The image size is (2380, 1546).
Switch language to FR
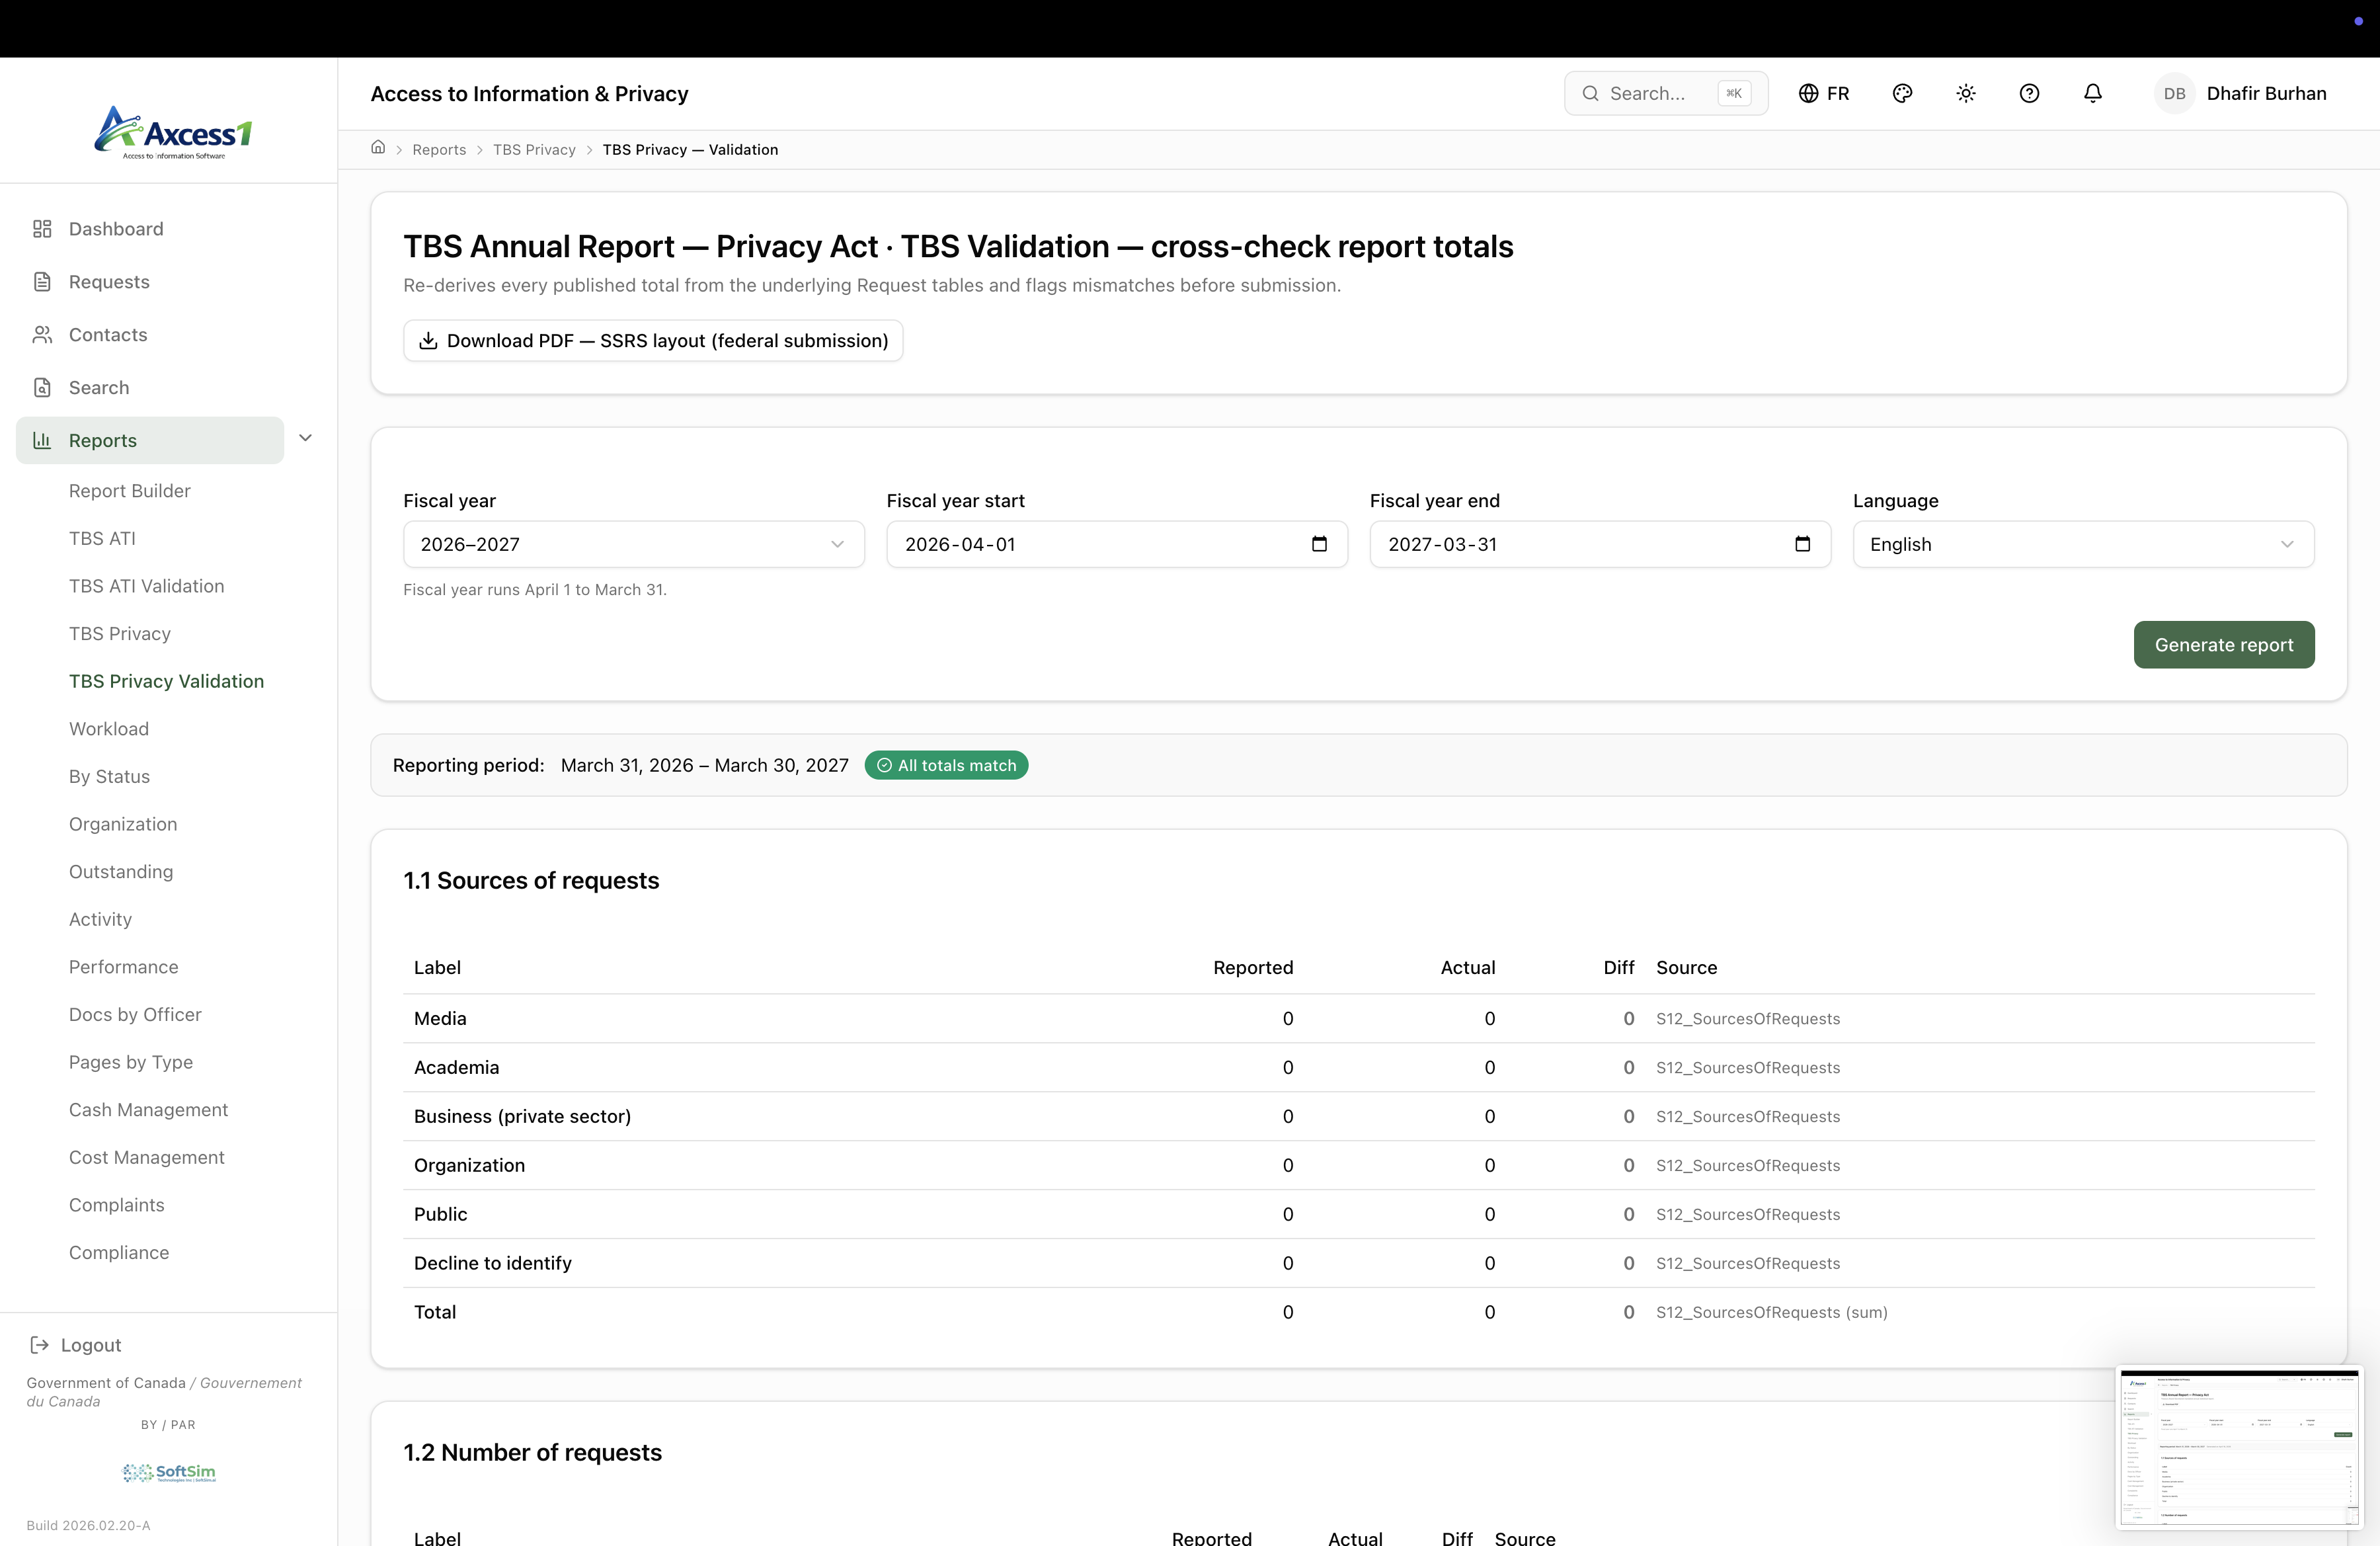pos(1824,93)
